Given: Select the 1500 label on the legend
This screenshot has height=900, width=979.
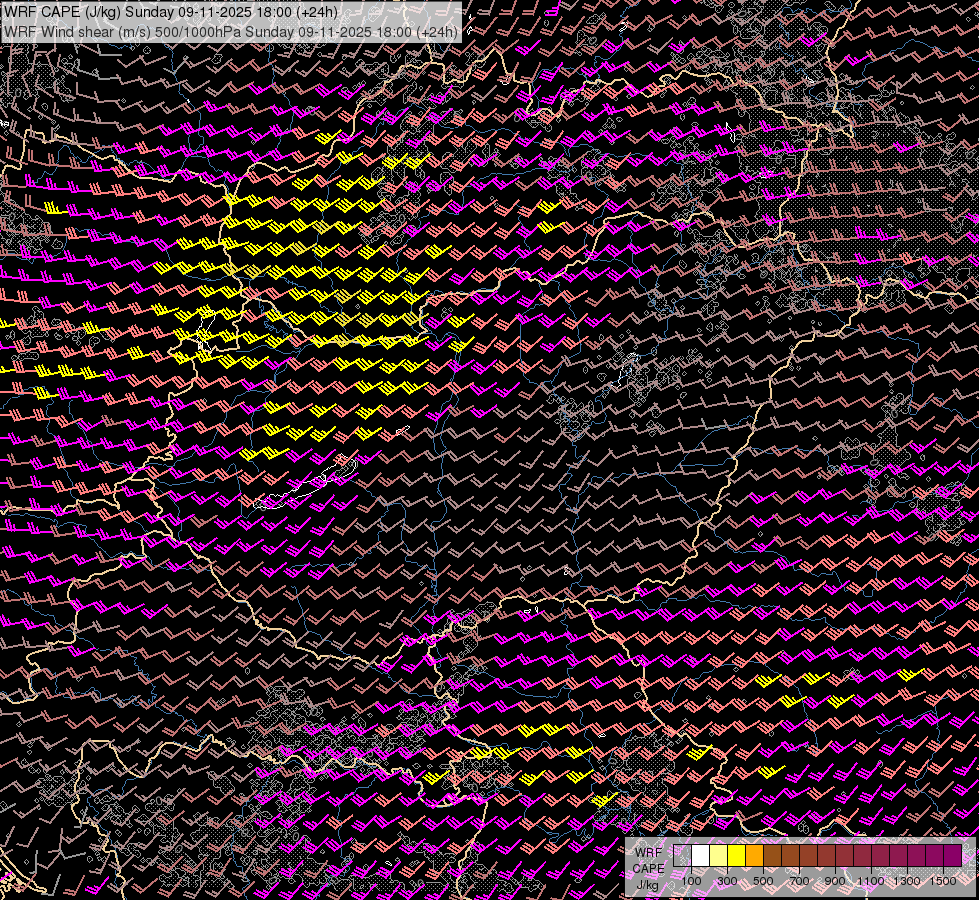Looking at the screenshot, I should (943, 881).
